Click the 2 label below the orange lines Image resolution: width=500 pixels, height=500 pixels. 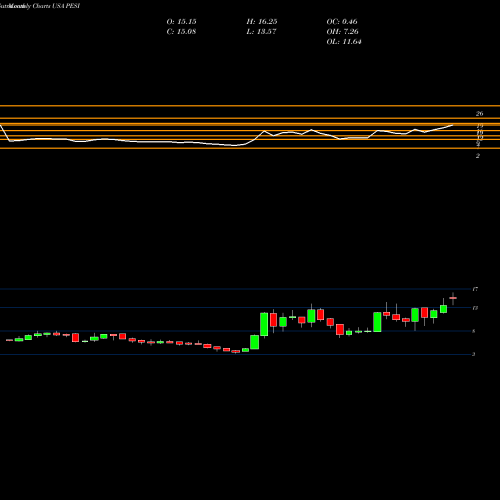click(478, 156)
